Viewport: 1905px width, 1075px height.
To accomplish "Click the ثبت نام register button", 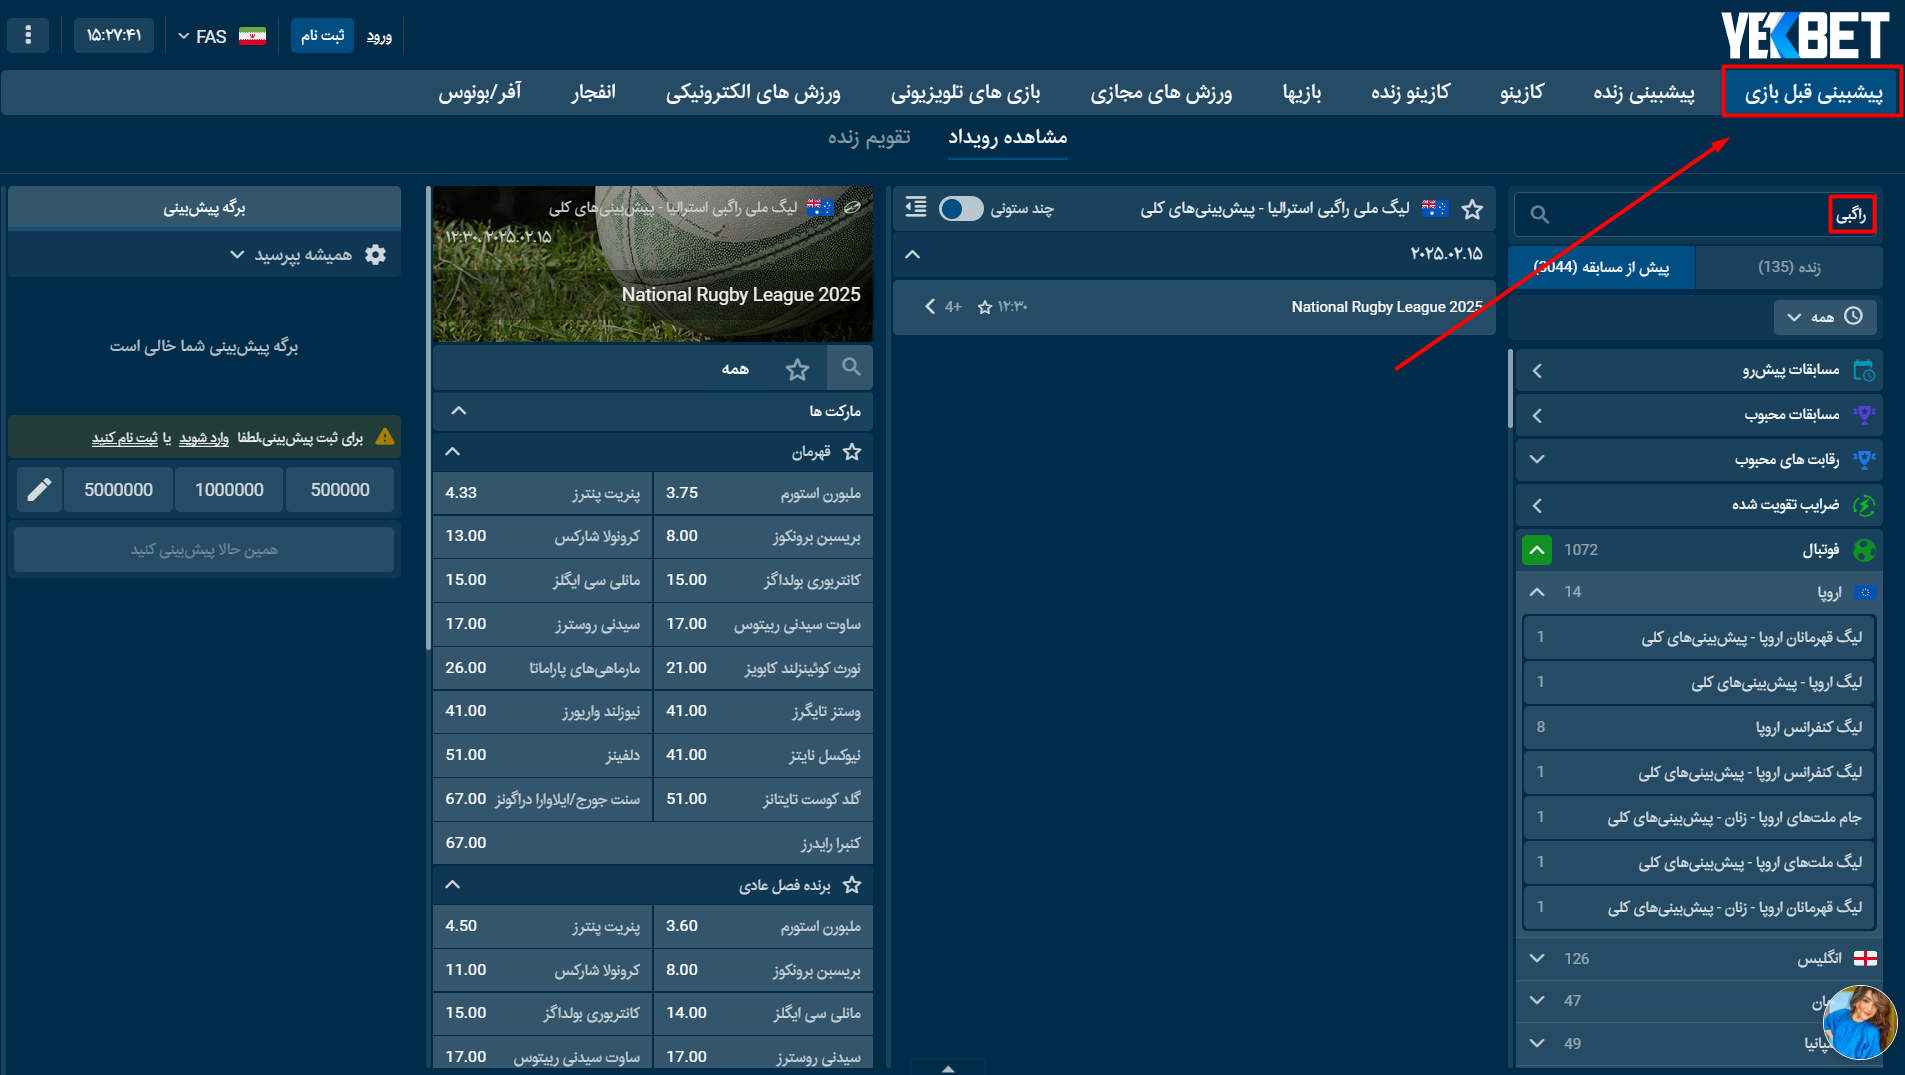I will tap(322, 35).
